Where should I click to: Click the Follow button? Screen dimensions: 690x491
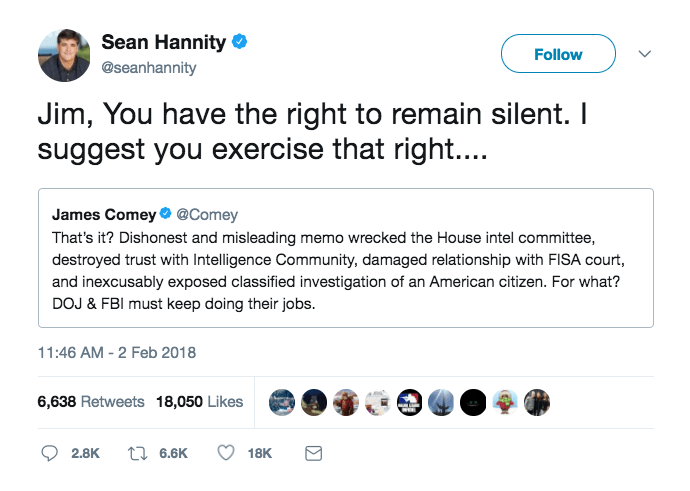(558, 54)
